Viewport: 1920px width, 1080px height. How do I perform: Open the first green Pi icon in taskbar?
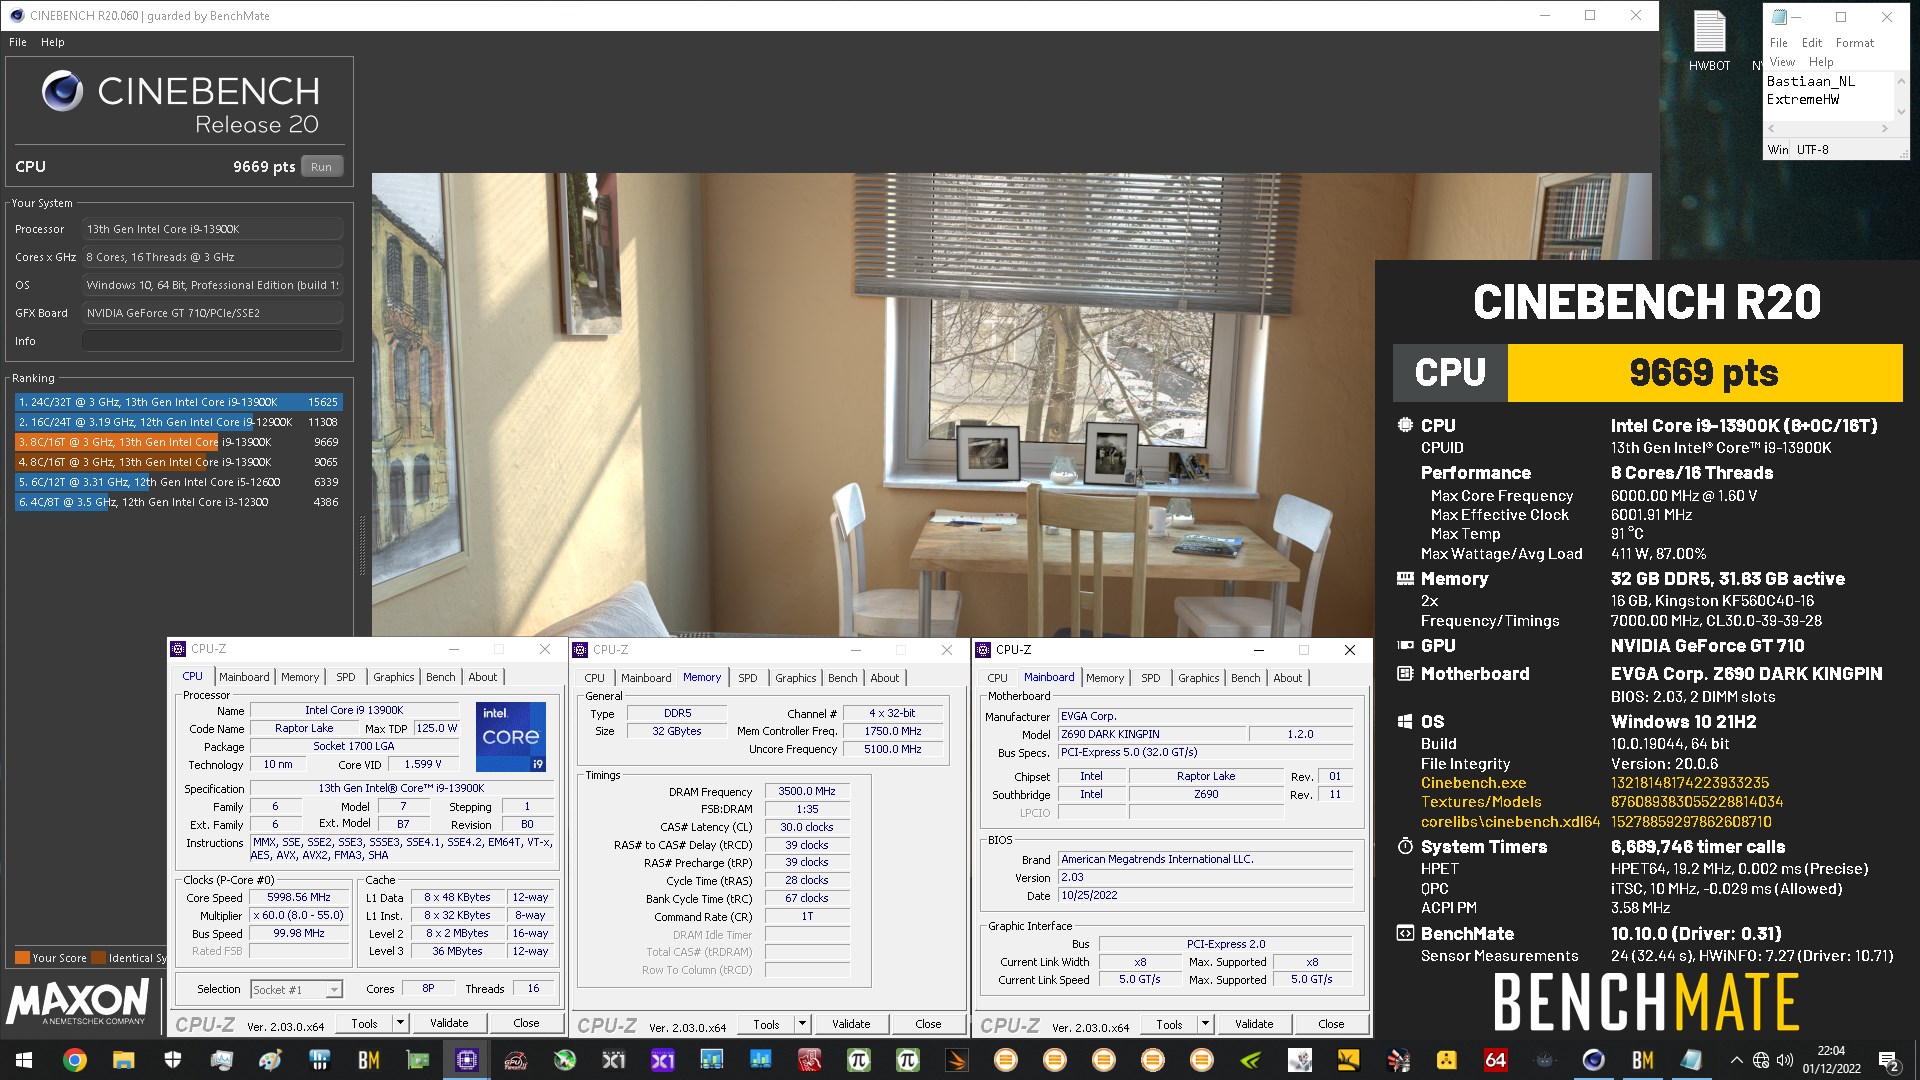[858, 1060]
